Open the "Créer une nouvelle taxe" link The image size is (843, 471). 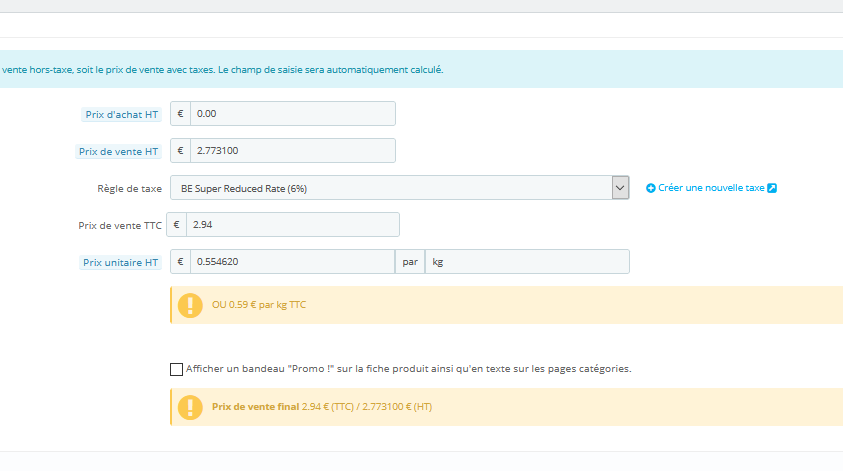tap(711, 188)
